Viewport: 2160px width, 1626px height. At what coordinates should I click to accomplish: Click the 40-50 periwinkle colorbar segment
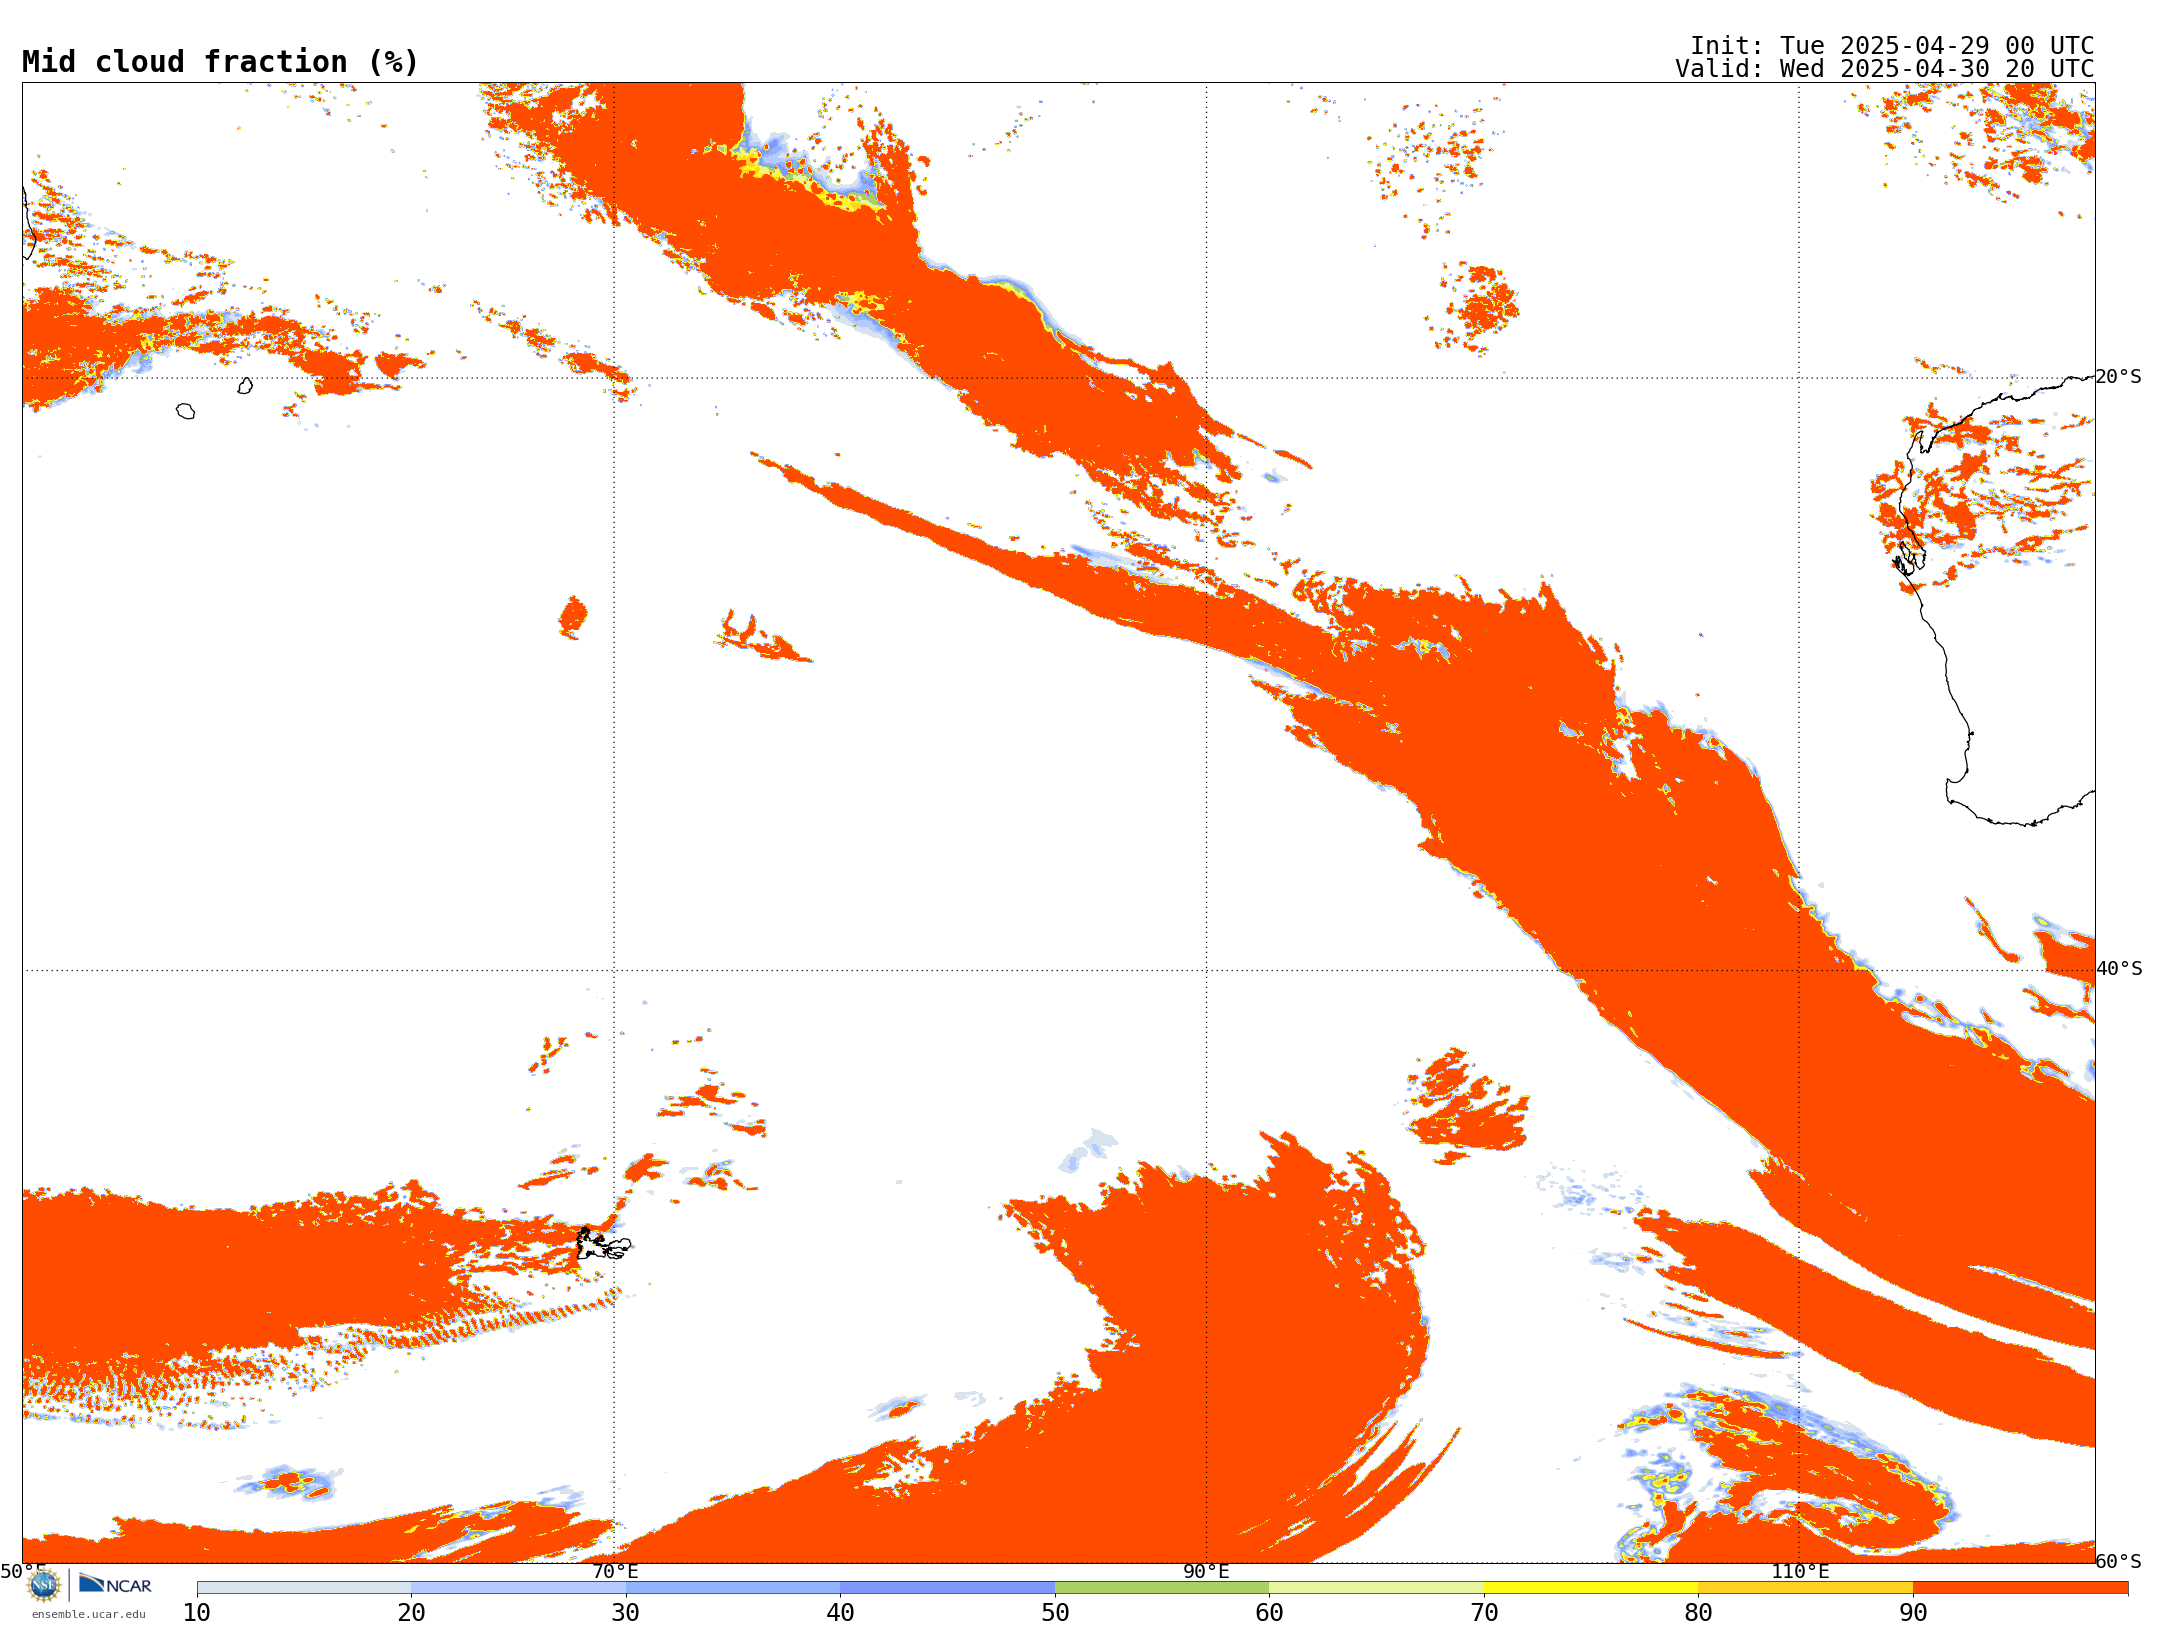pyautogui.click(x=947, y=1588)
